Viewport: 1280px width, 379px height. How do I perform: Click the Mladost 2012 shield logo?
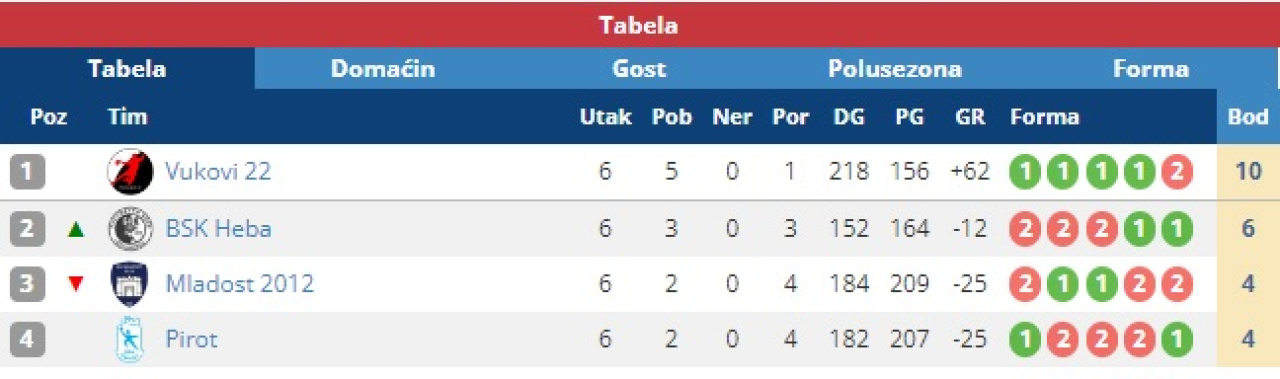[x=130, y=284]
